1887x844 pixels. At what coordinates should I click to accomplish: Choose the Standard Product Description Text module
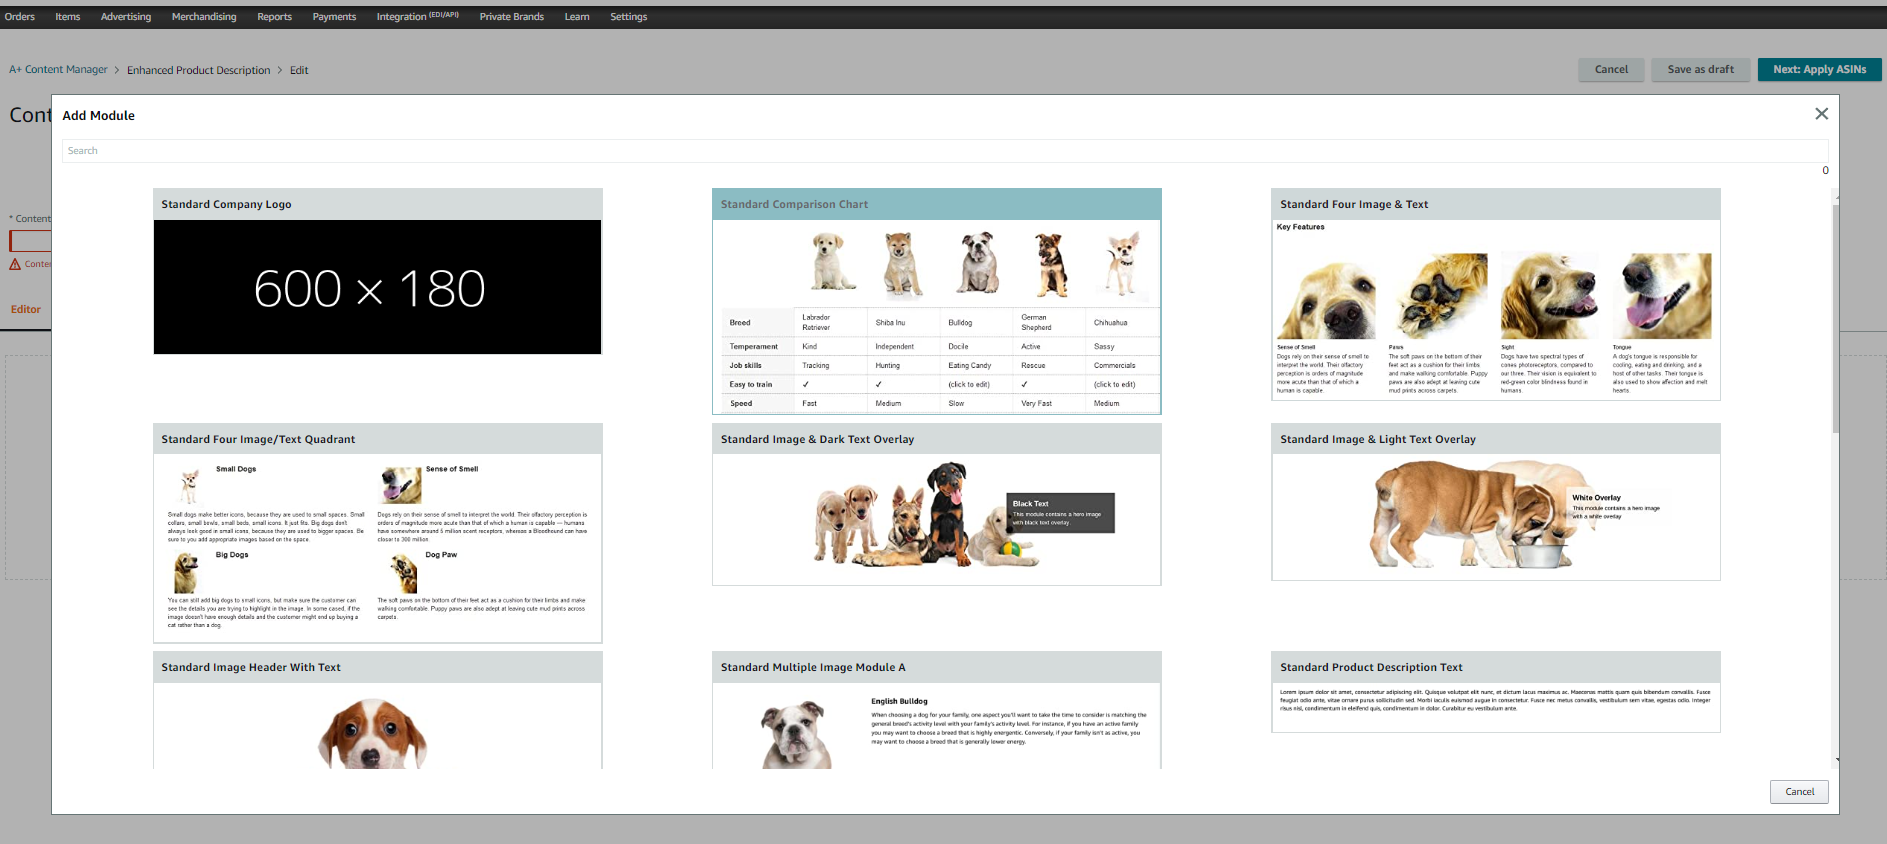pos(1496,692)
